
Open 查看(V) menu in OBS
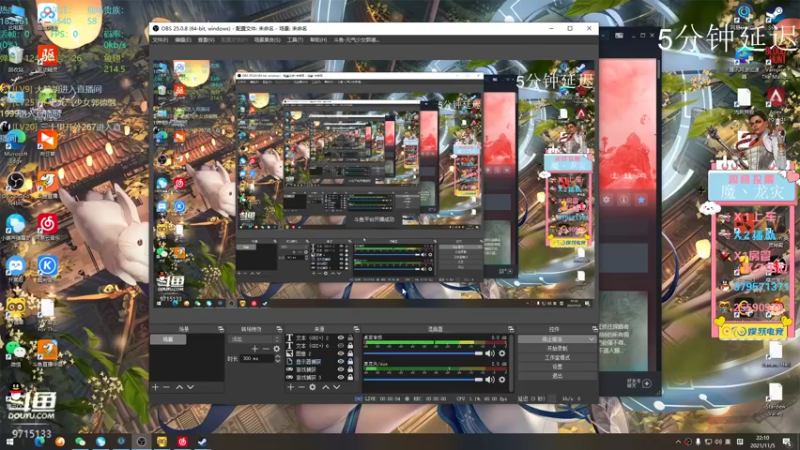(206, 40)
